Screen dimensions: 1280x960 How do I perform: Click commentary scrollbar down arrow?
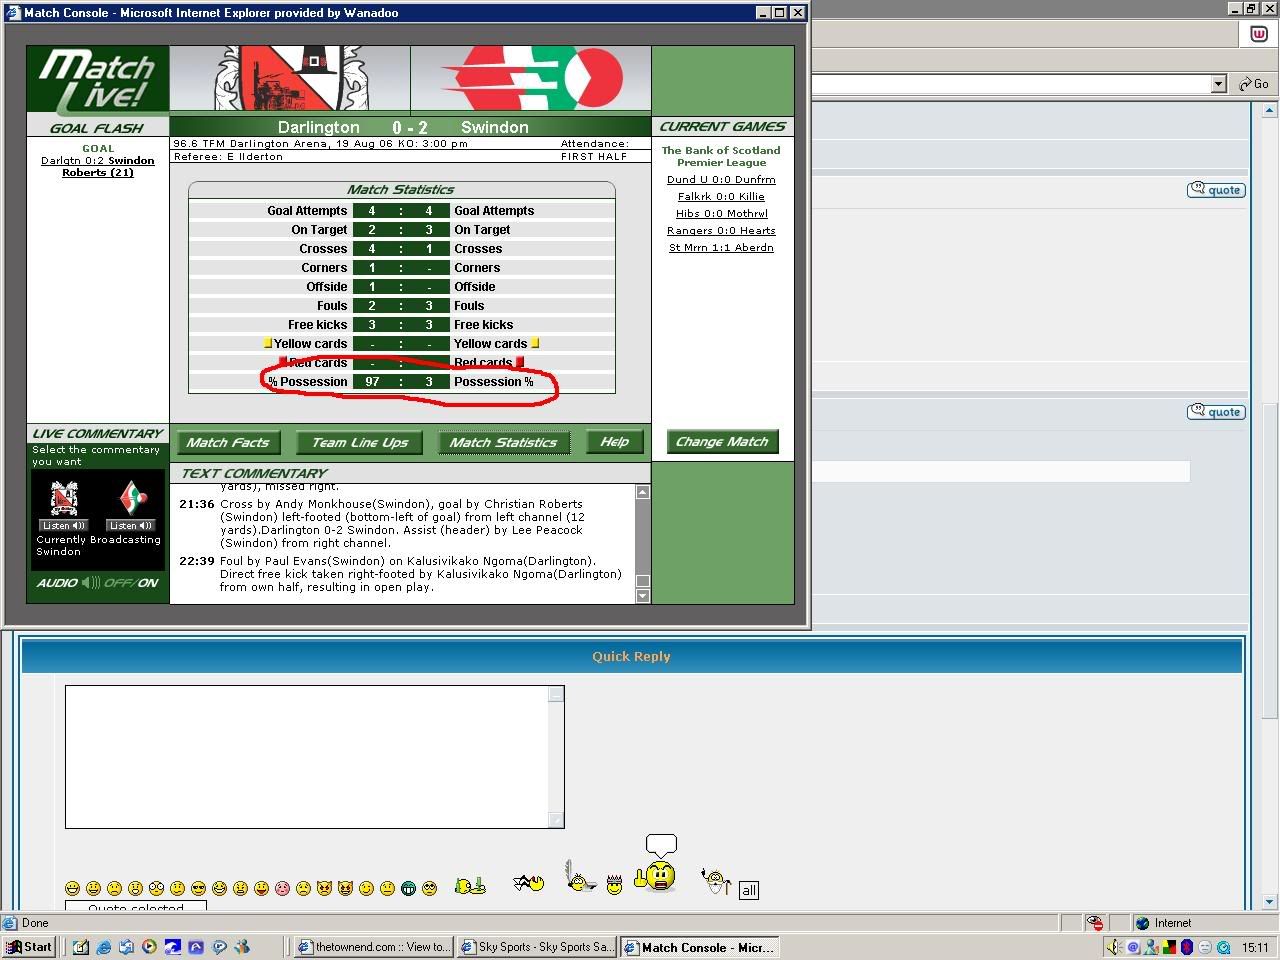(643, 596)
